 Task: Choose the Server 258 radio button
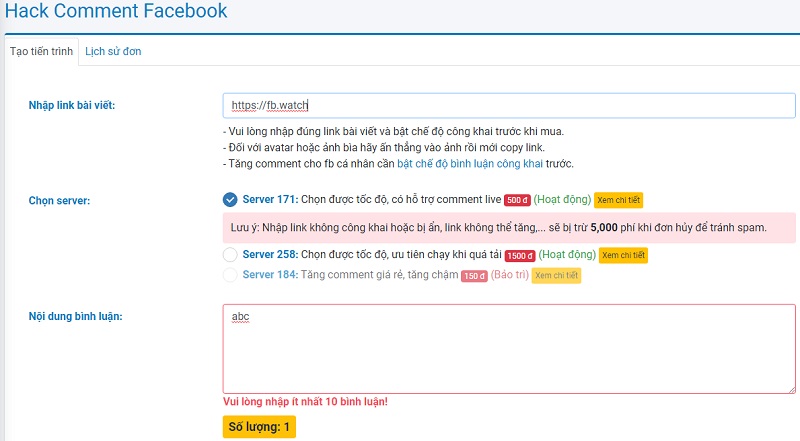click(x=230, y=254)
